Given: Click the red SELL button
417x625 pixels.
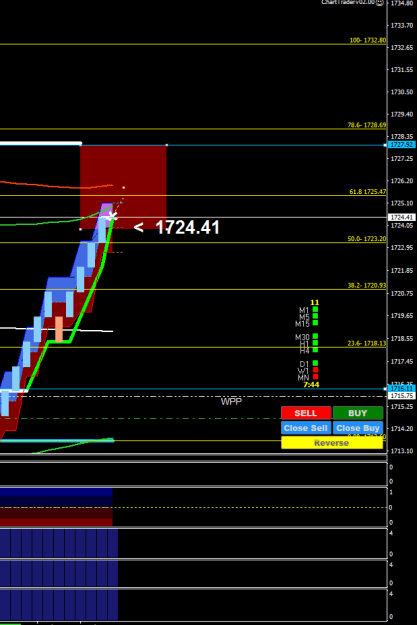Looking at the screenshot, I should click(x=306, y=413).
